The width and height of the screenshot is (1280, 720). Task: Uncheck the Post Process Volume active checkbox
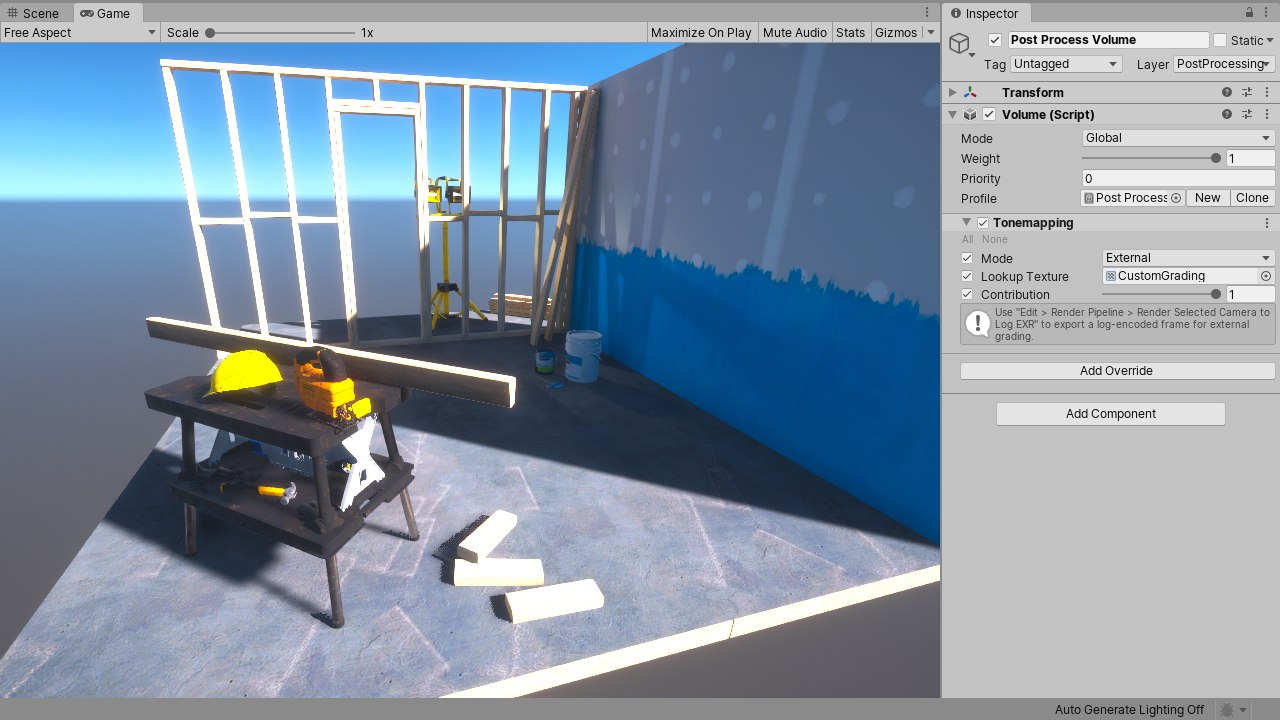pos(994,39)
